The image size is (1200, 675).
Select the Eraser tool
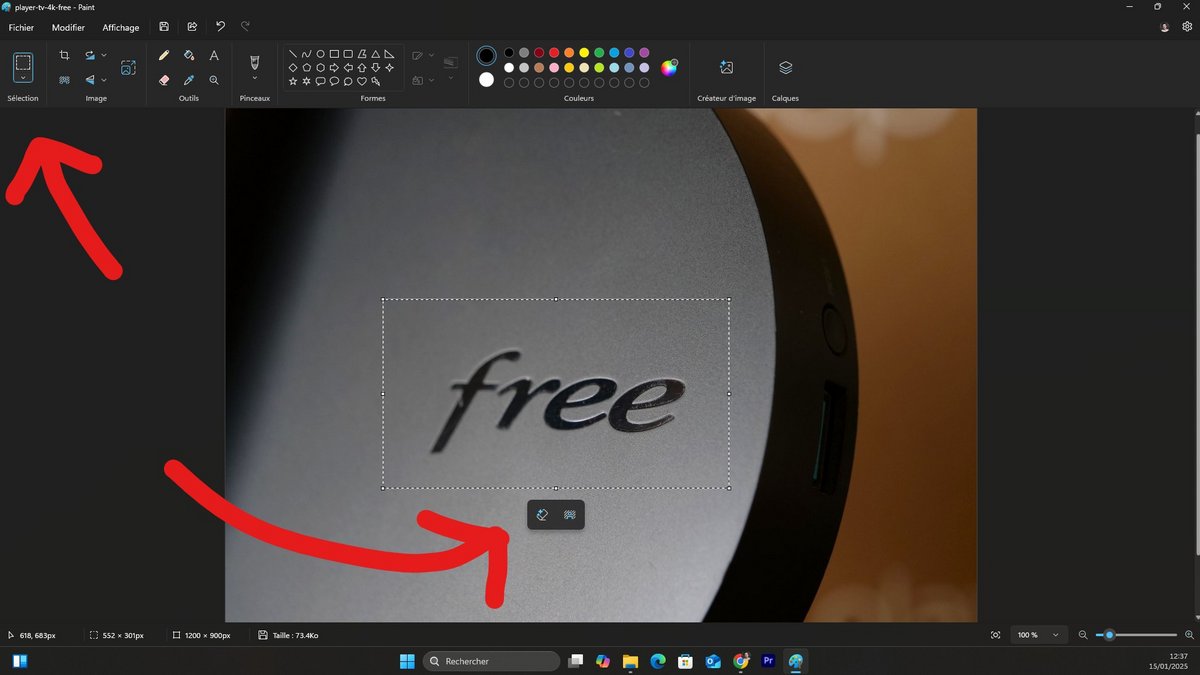(x=164, y=80)
